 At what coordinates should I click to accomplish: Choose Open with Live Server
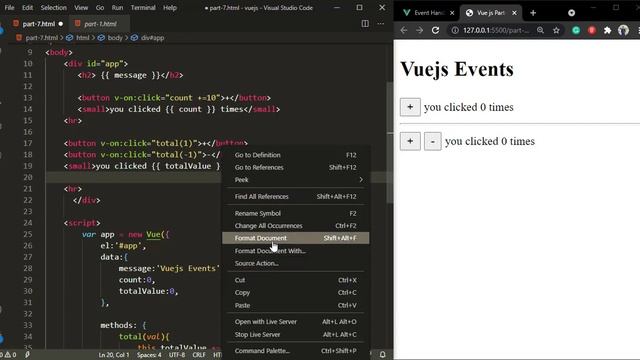296,322
